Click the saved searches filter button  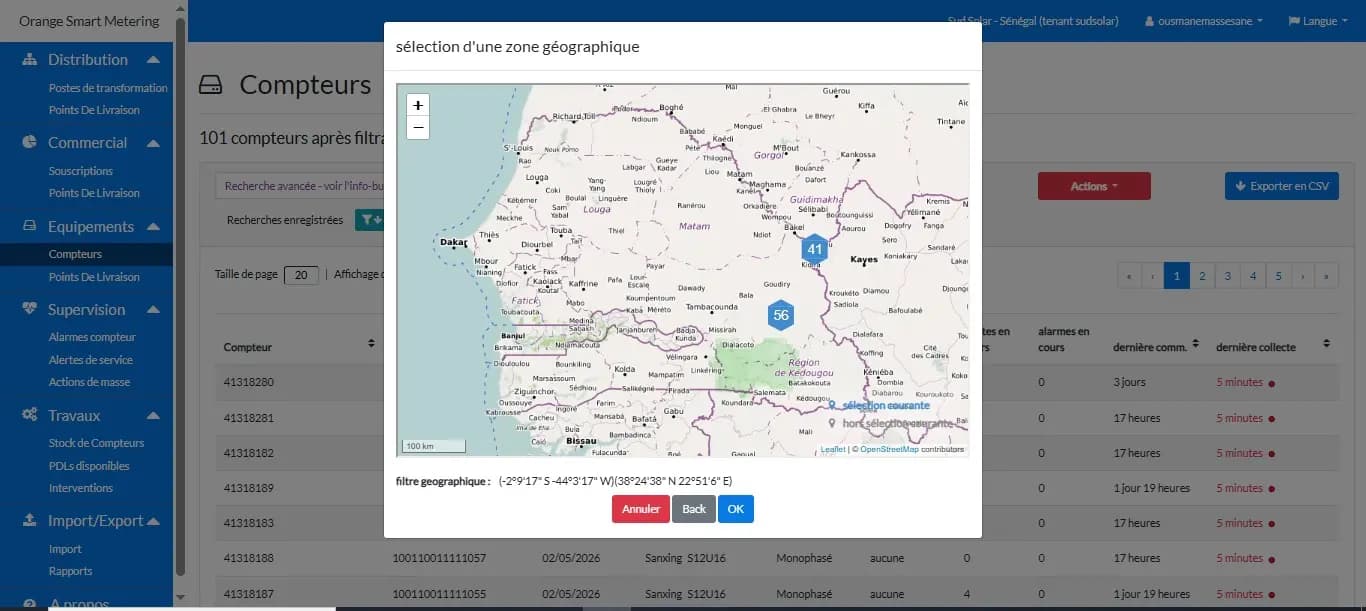[370, 220]
